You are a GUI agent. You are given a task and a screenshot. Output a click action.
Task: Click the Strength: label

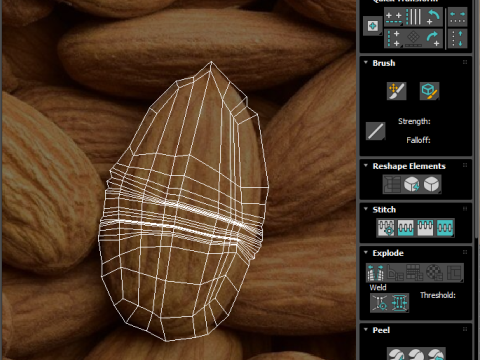(x=414, y=121)
